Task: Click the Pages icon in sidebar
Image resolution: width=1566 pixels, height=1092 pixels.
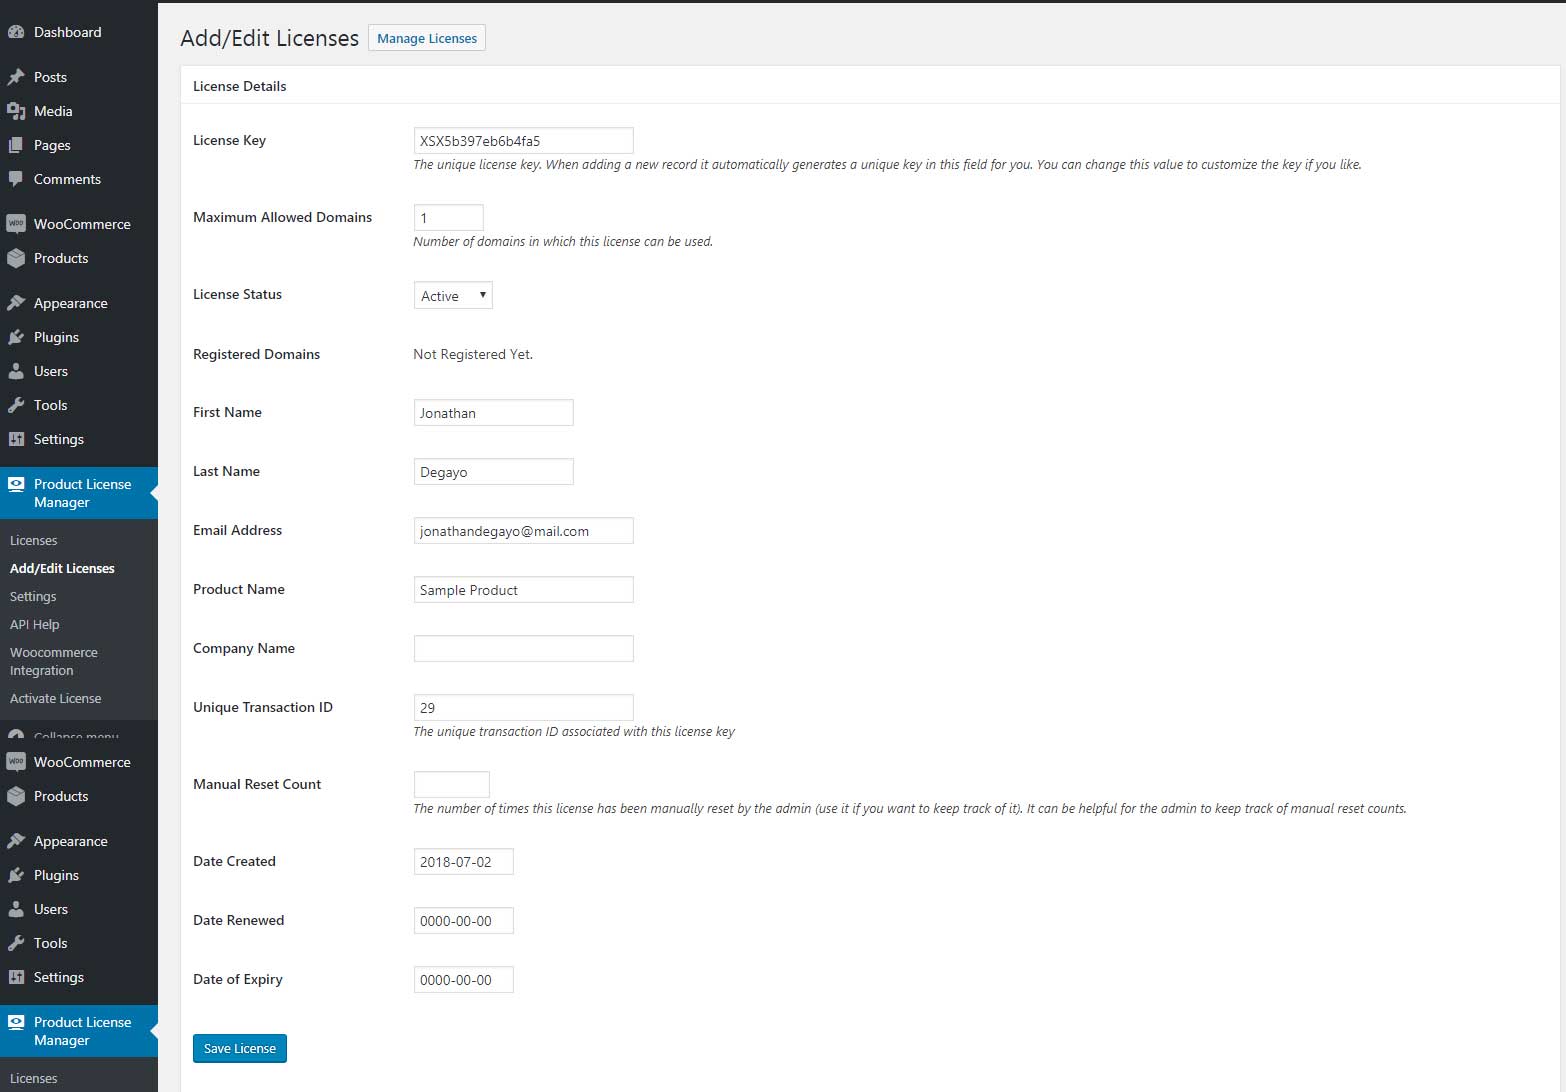Action: pos(16,145)
